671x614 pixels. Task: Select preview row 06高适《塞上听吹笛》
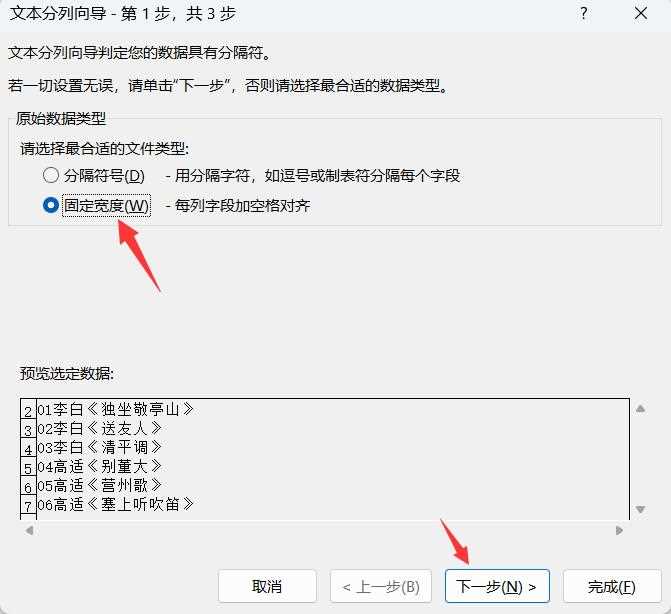pyautogui.click(x=116, y=504)
